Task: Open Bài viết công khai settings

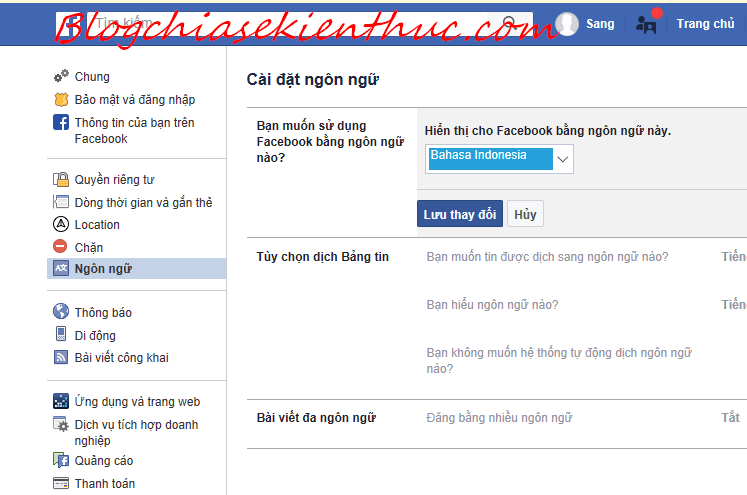Action: pyautogui.click(x=121, y=357)
